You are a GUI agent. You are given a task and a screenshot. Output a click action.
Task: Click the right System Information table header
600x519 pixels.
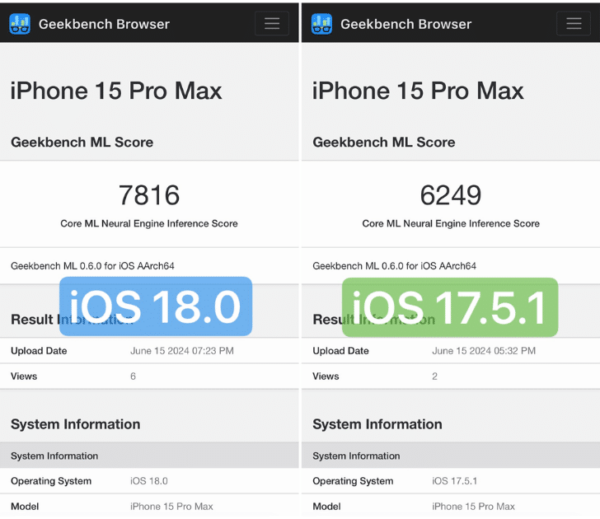[356, 456]
